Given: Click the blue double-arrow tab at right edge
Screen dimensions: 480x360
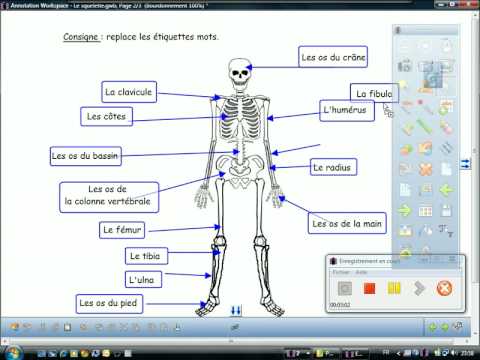Looking at the screenshot, I should pos(466,164).
